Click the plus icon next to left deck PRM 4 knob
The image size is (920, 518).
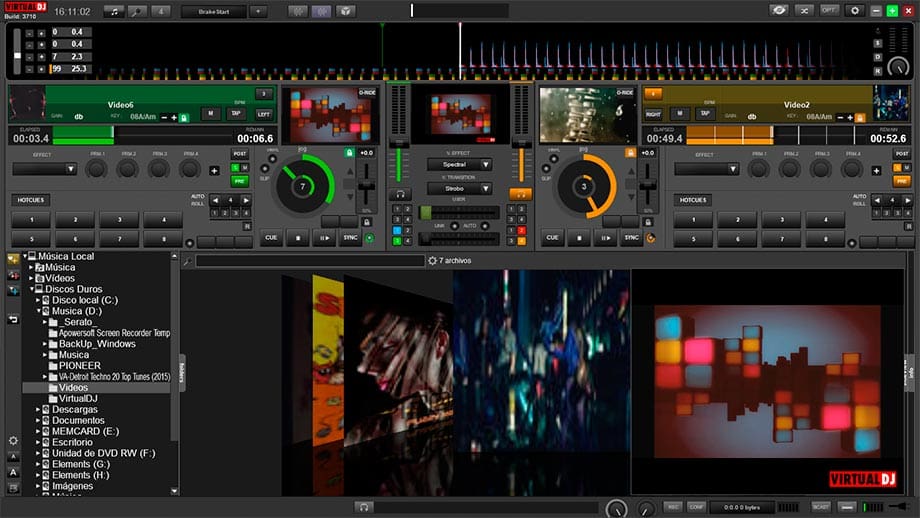[x=214, y=171]
